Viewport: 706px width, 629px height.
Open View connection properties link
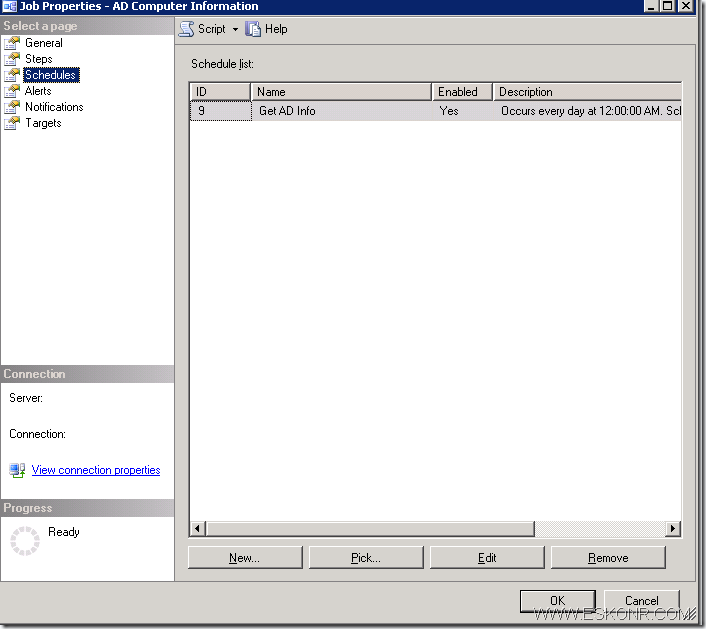point(95,470)
